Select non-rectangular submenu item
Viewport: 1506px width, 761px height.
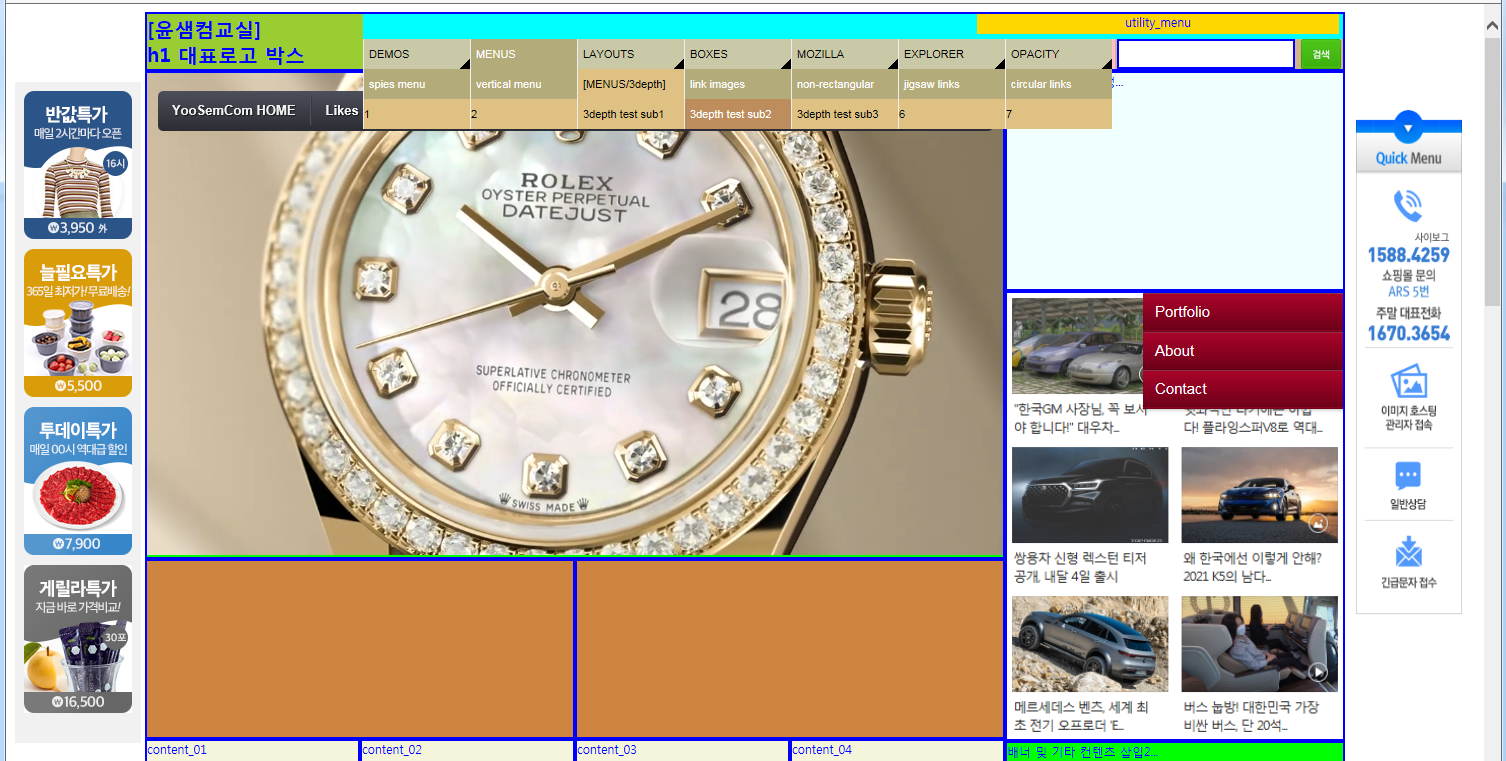845,84
